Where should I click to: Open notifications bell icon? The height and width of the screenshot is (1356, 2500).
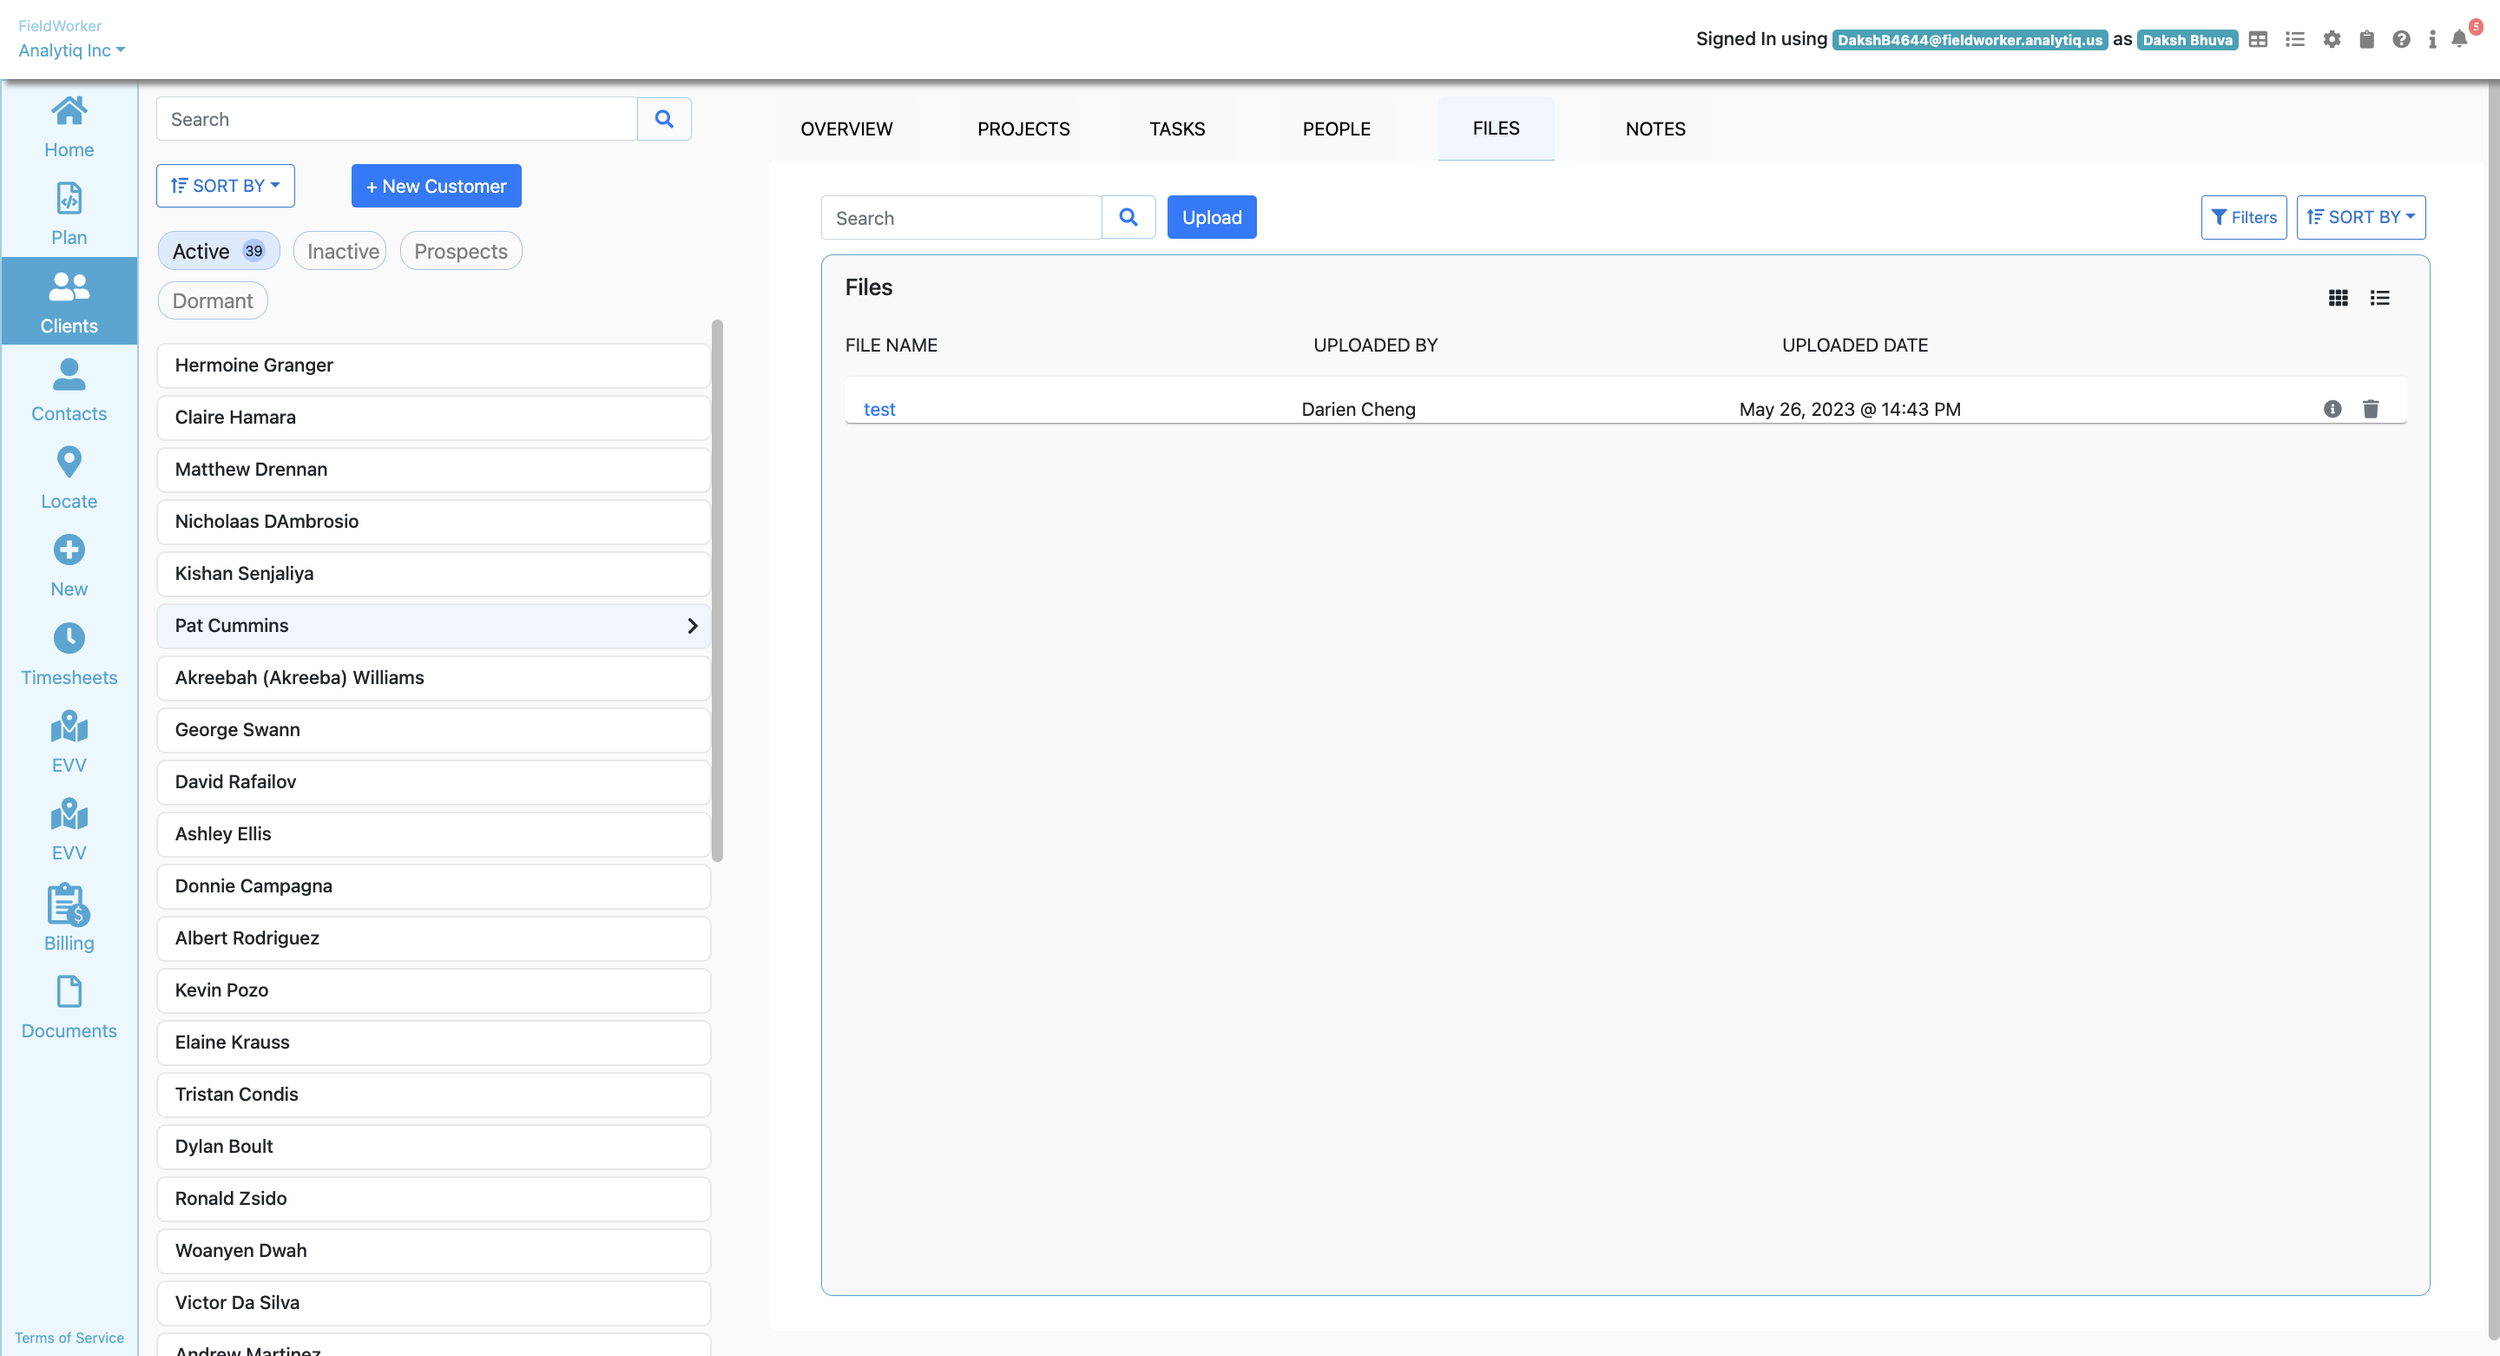point(2459,40)
